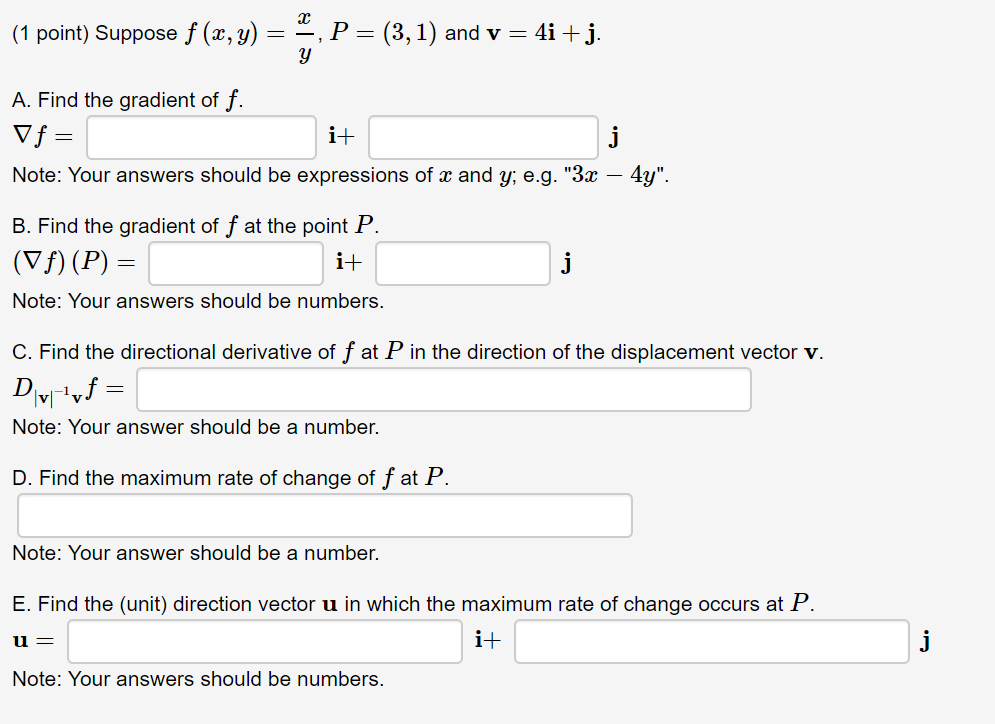The height and width of the screenshot is (724, 995).
Task: Click the directional derivative answer box in part C
Action: point(443,389)
